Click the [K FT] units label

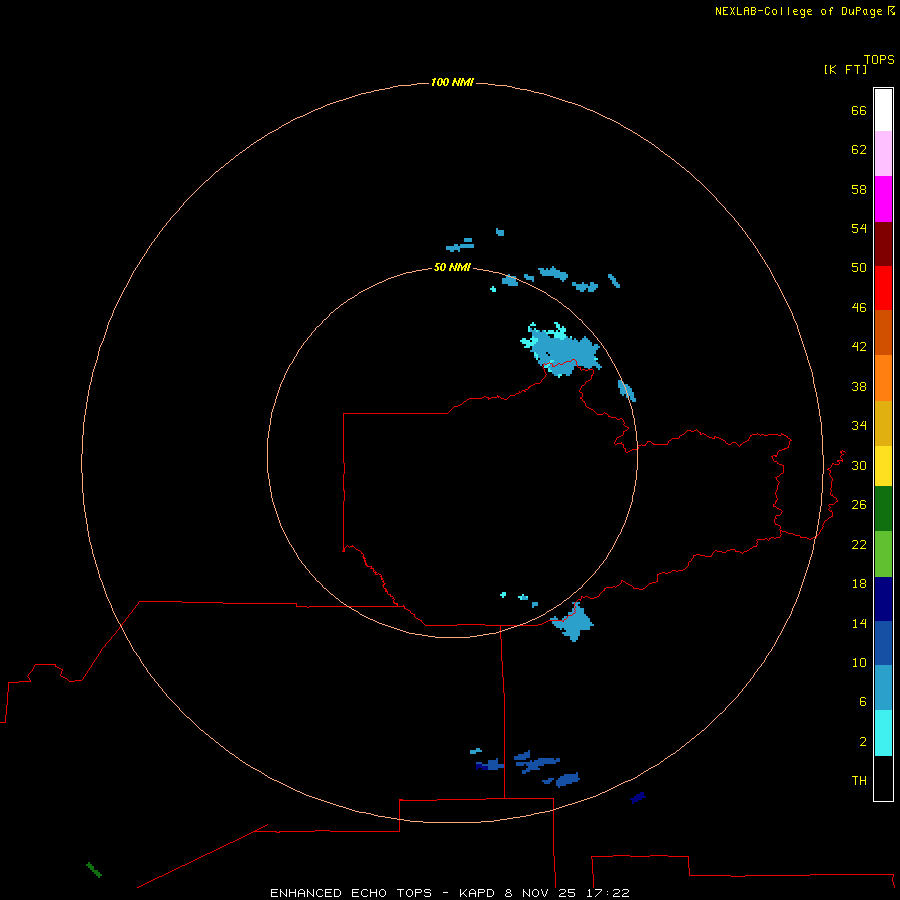click(x=845, y=69)
